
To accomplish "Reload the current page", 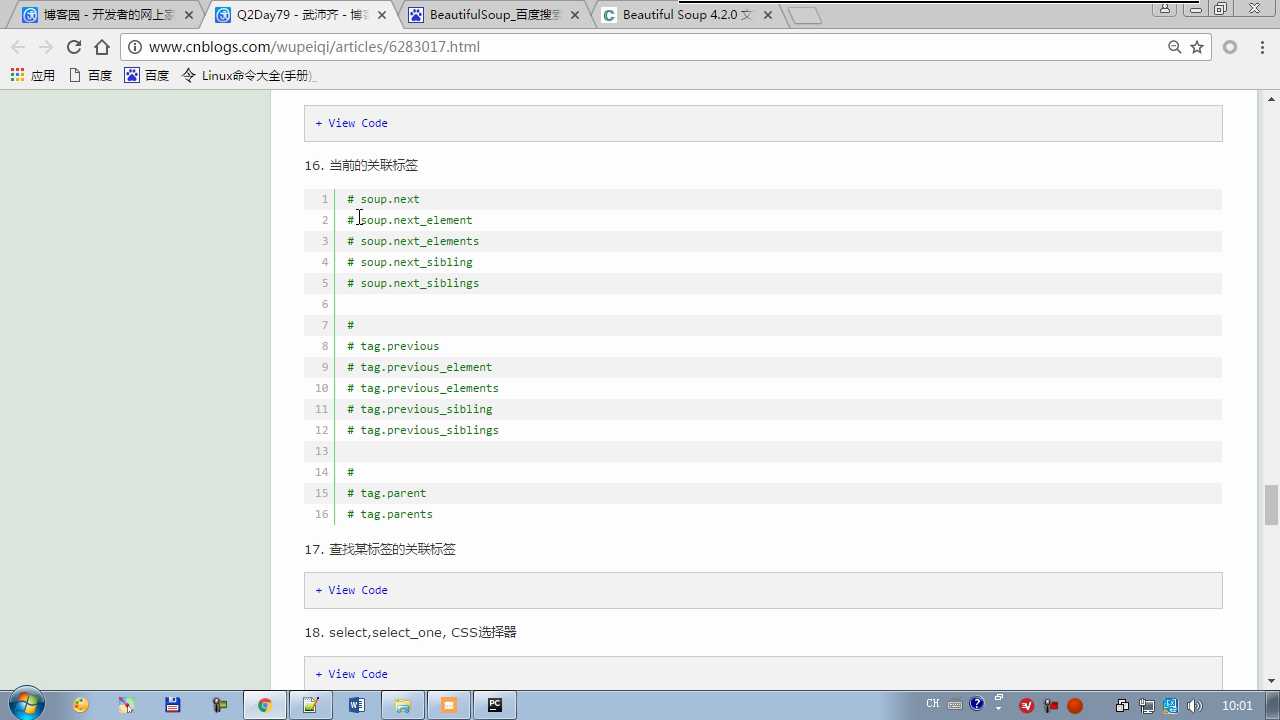I will pos(73,47).
